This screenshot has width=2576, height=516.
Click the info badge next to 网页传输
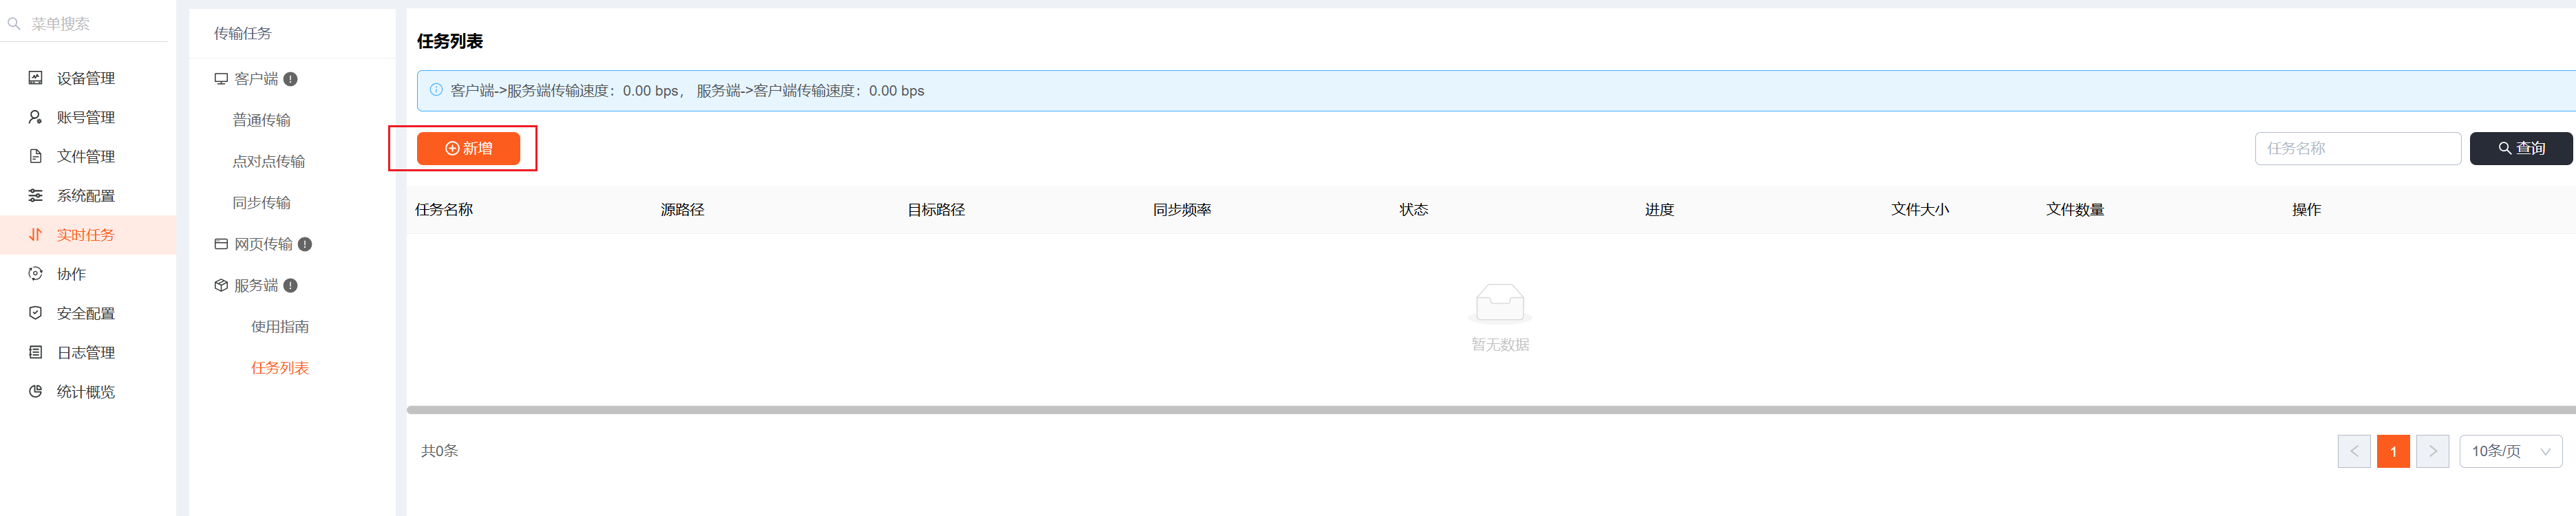click(305, 244)
